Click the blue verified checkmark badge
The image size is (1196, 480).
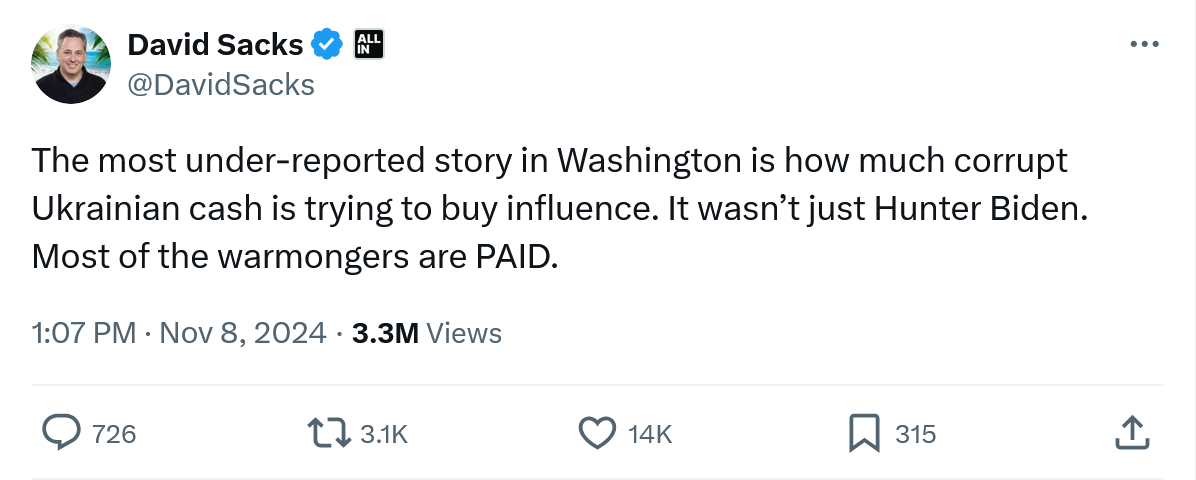tap(325, 45)
